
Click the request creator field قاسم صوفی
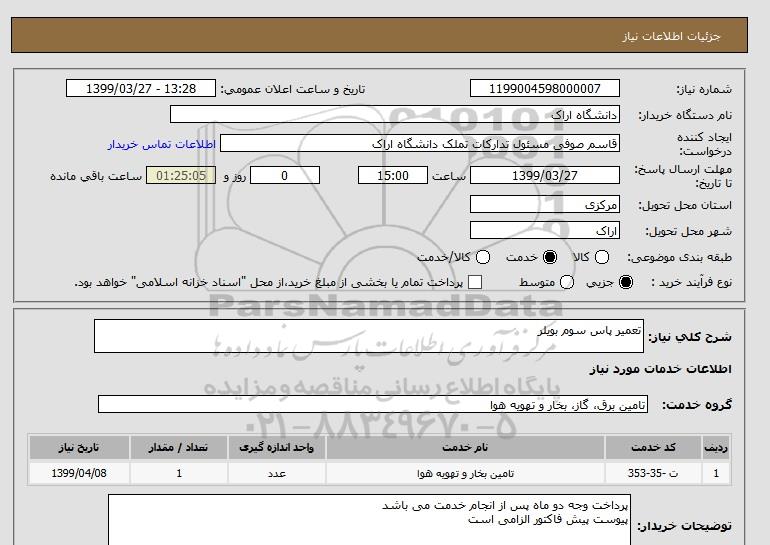(420, 144)
